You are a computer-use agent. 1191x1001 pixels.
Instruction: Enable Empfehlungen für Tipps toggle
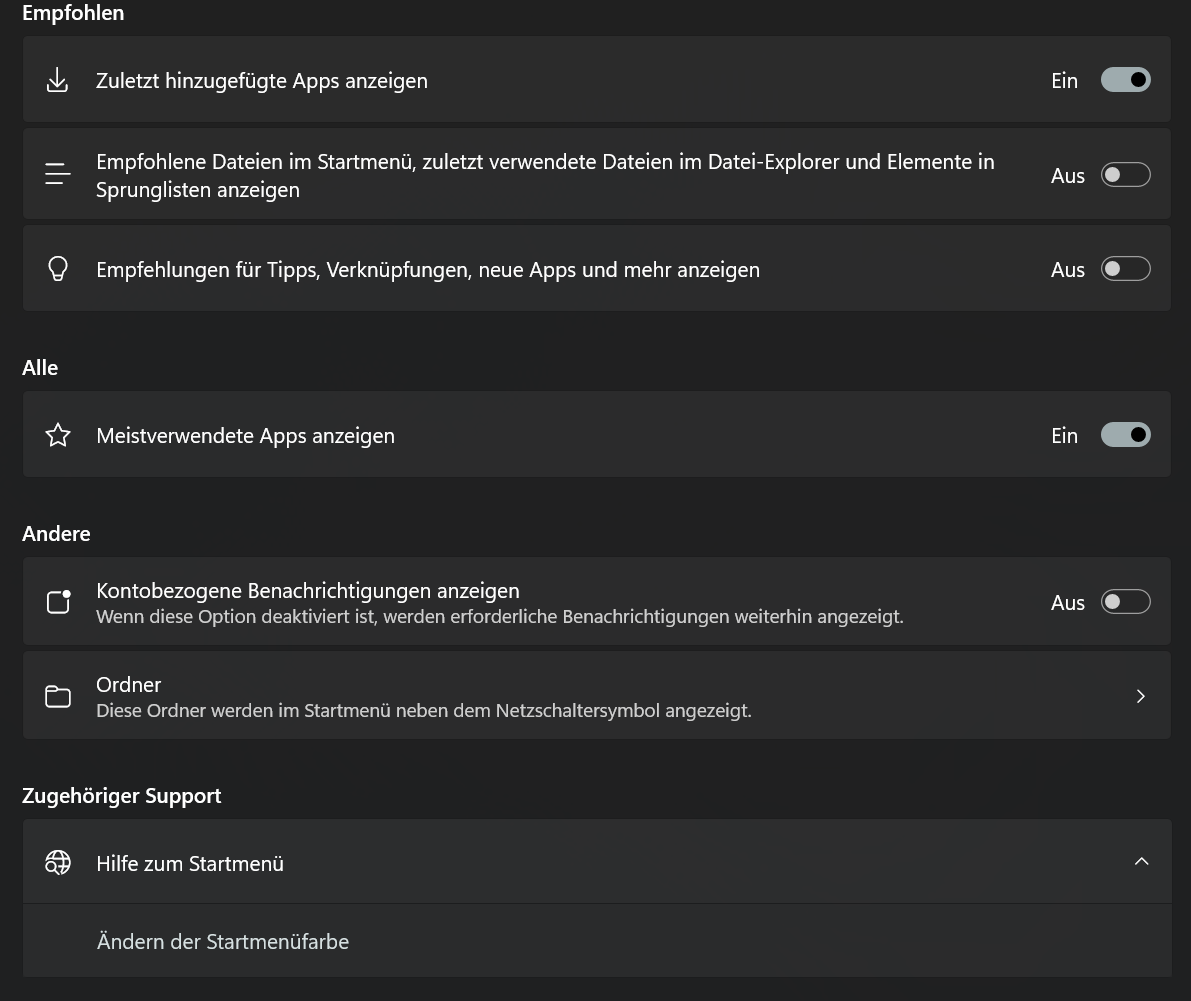[x=1125, y=269]
